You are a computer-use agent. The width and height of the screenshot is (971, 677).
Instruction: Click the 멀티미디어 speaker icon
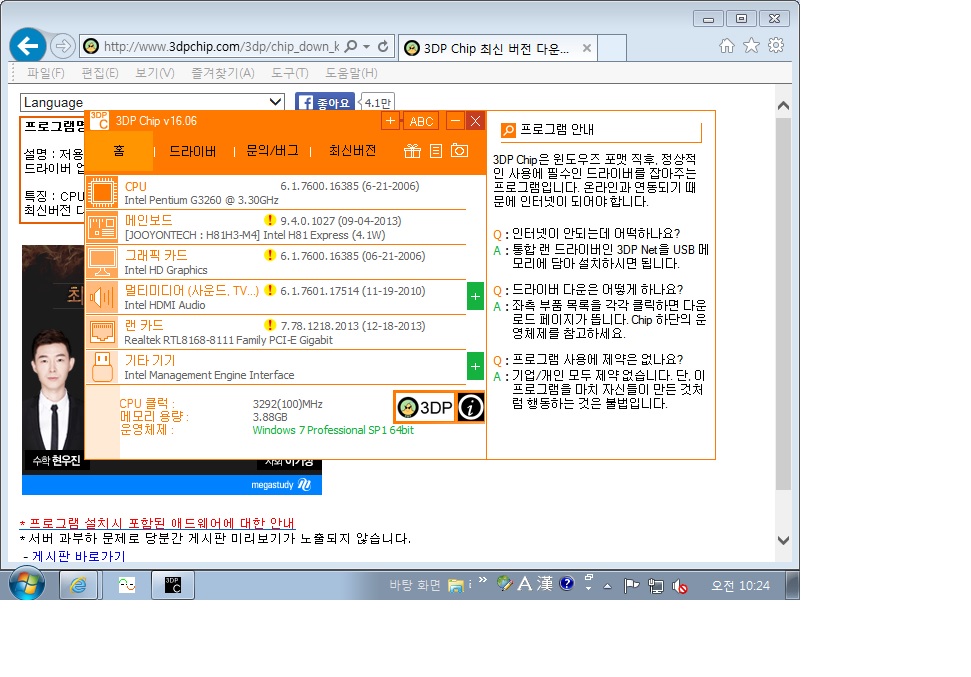(x=102, y=297)
